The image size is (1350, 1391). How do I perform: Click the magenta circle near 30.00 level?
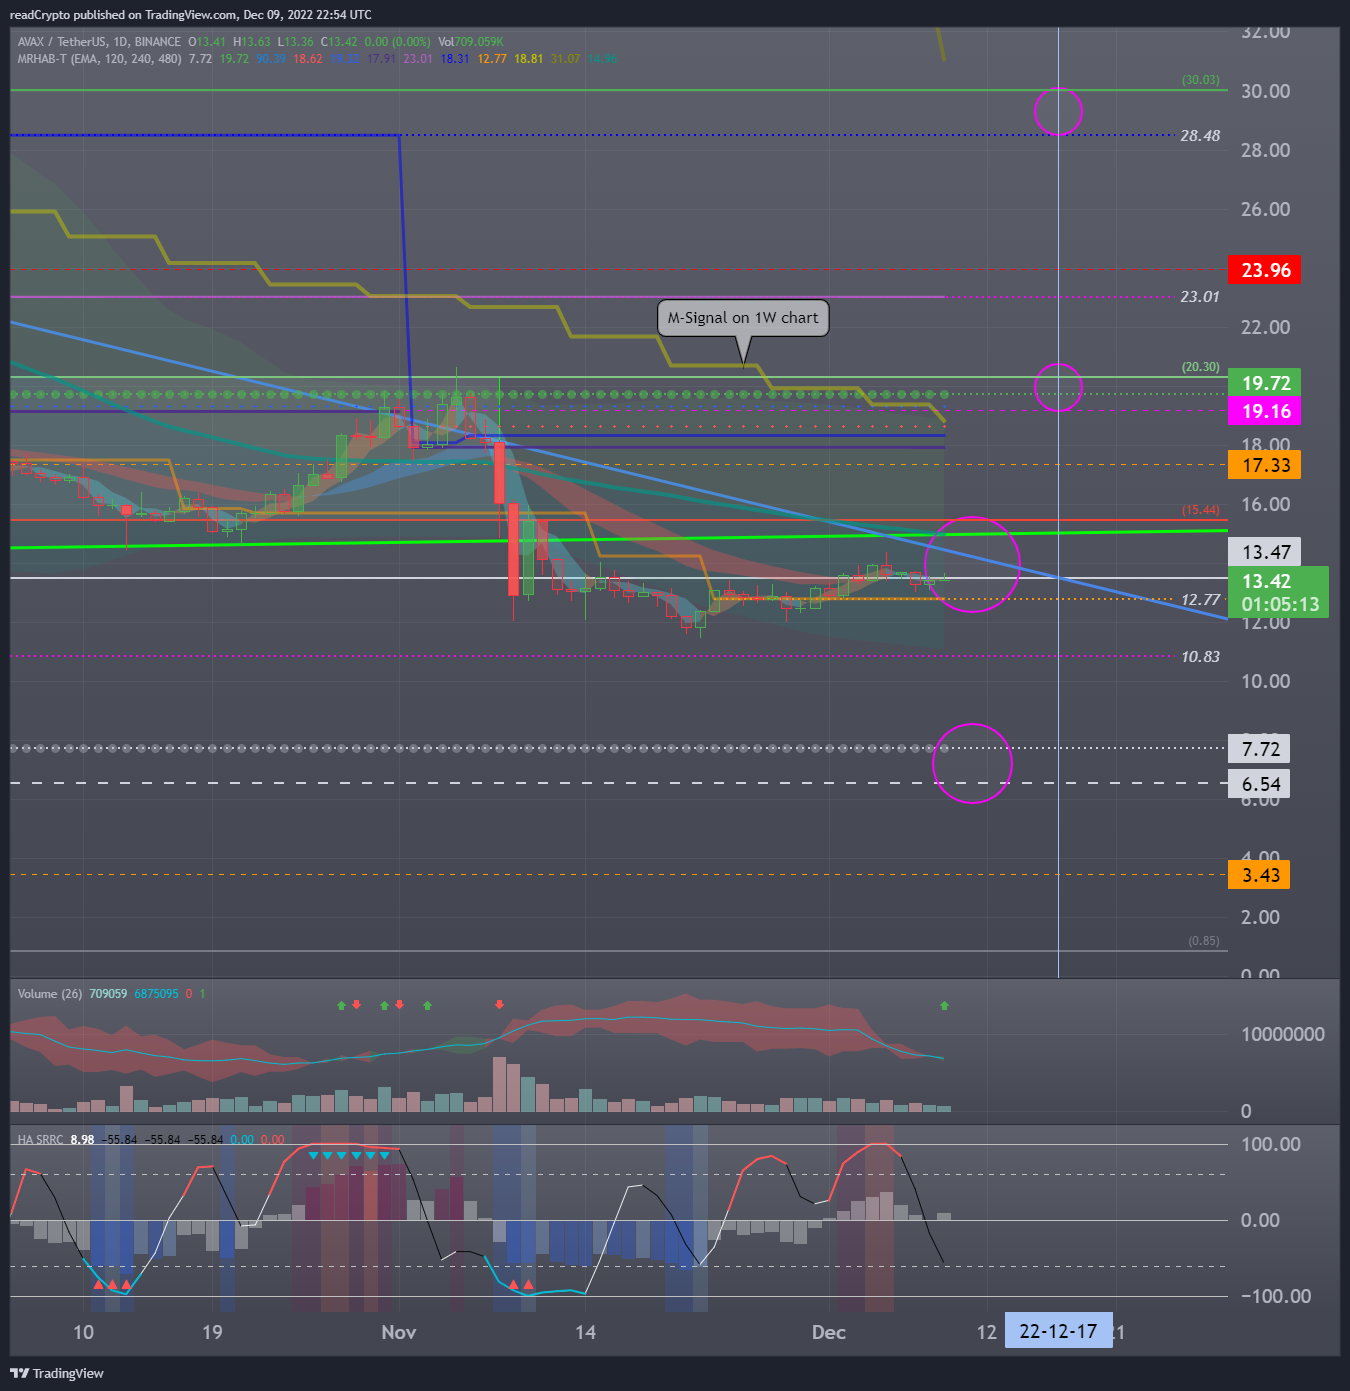click(x=1058, y=111)
